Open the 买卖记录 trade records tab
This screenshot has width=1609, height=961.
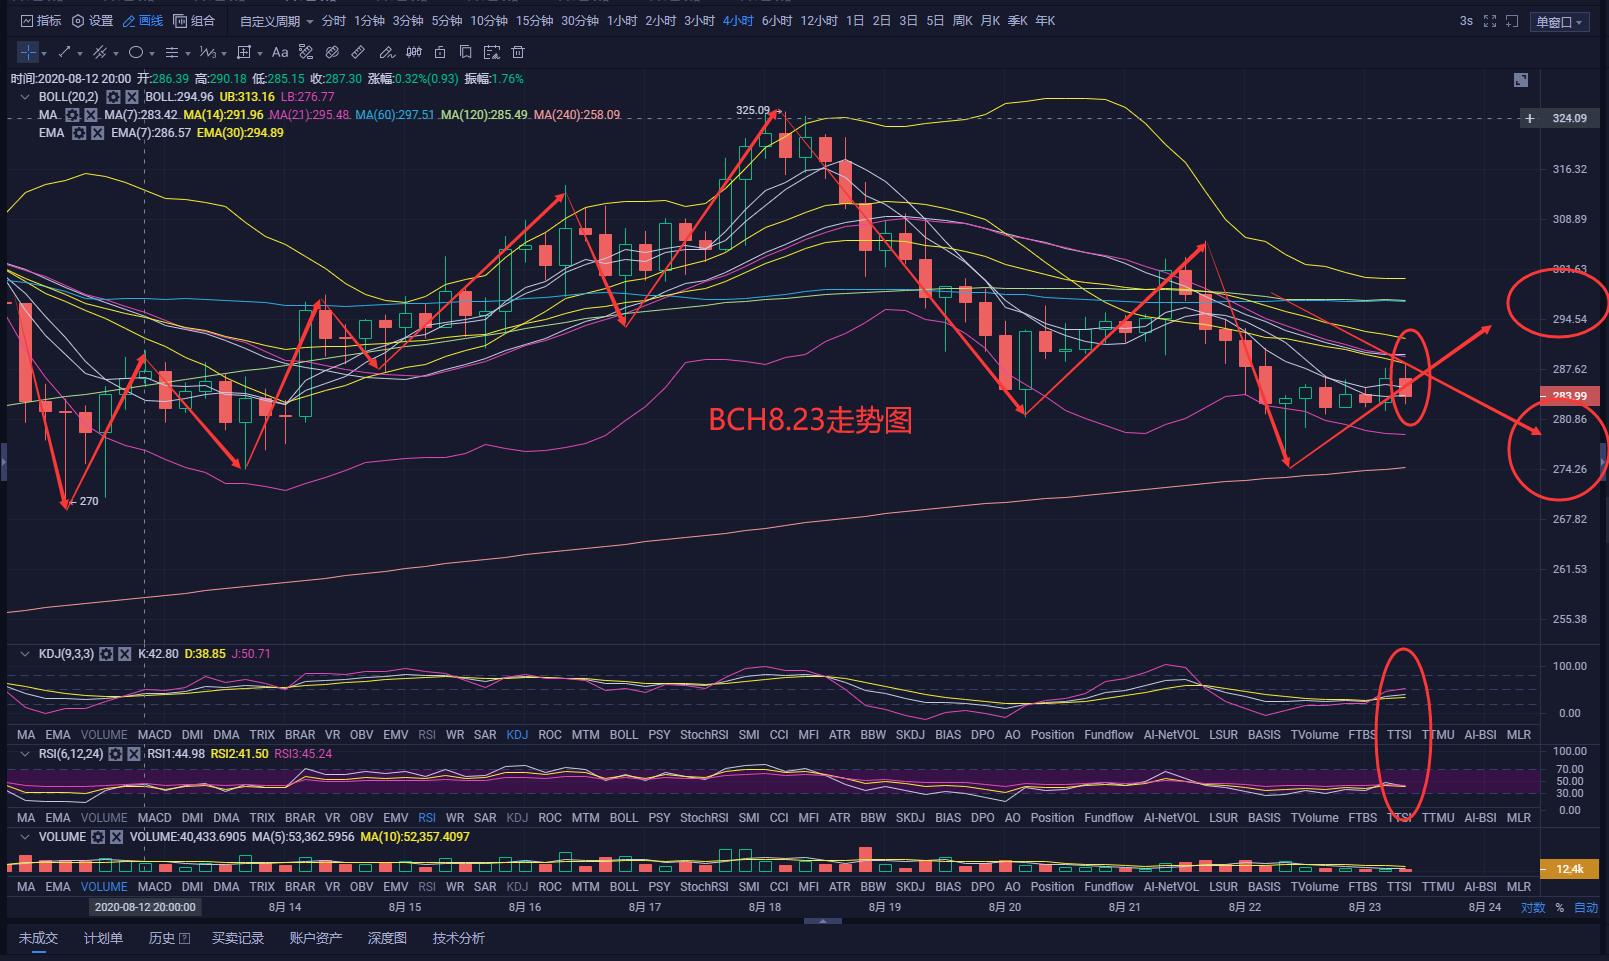coord(238,938)
